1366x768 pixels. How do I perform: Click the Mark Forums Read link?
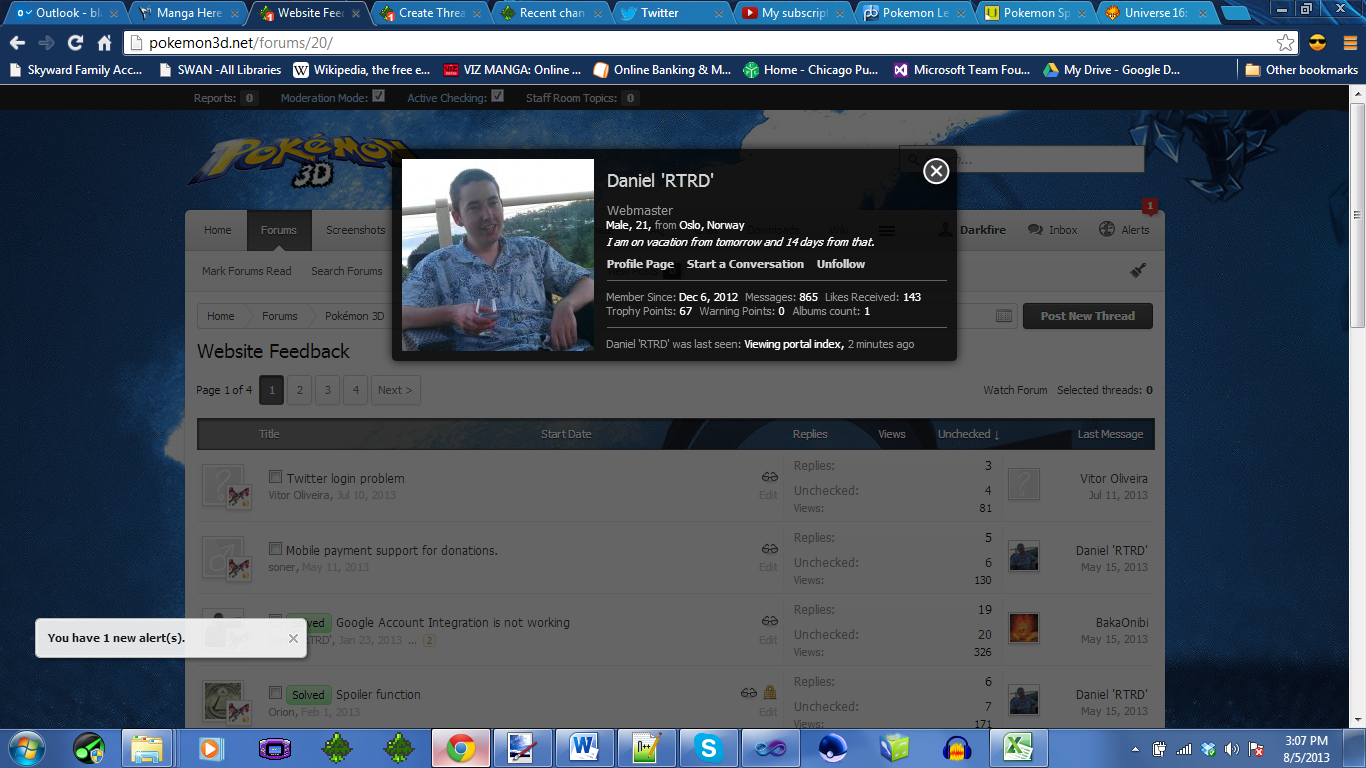[247, 271]
